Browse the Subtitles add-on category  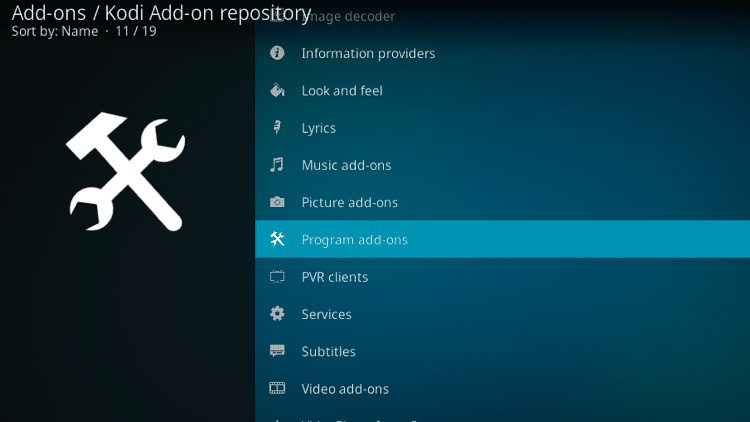(x=328, y=352)
